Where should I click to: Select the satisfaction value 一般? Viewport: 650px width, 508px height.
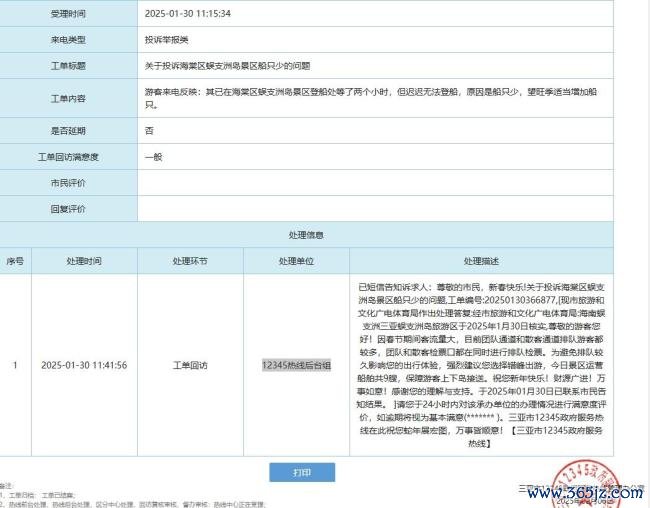pyautogui.click(x=153, y=157)
